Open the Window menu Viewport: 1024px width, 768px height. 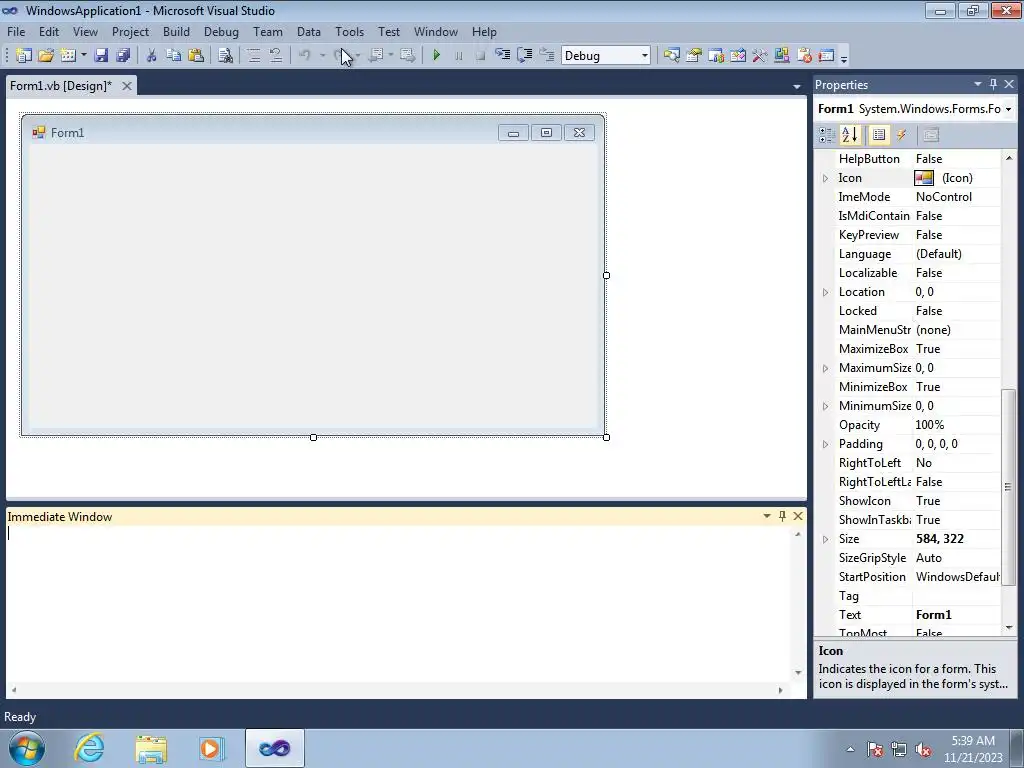click(x=436, y=31)
